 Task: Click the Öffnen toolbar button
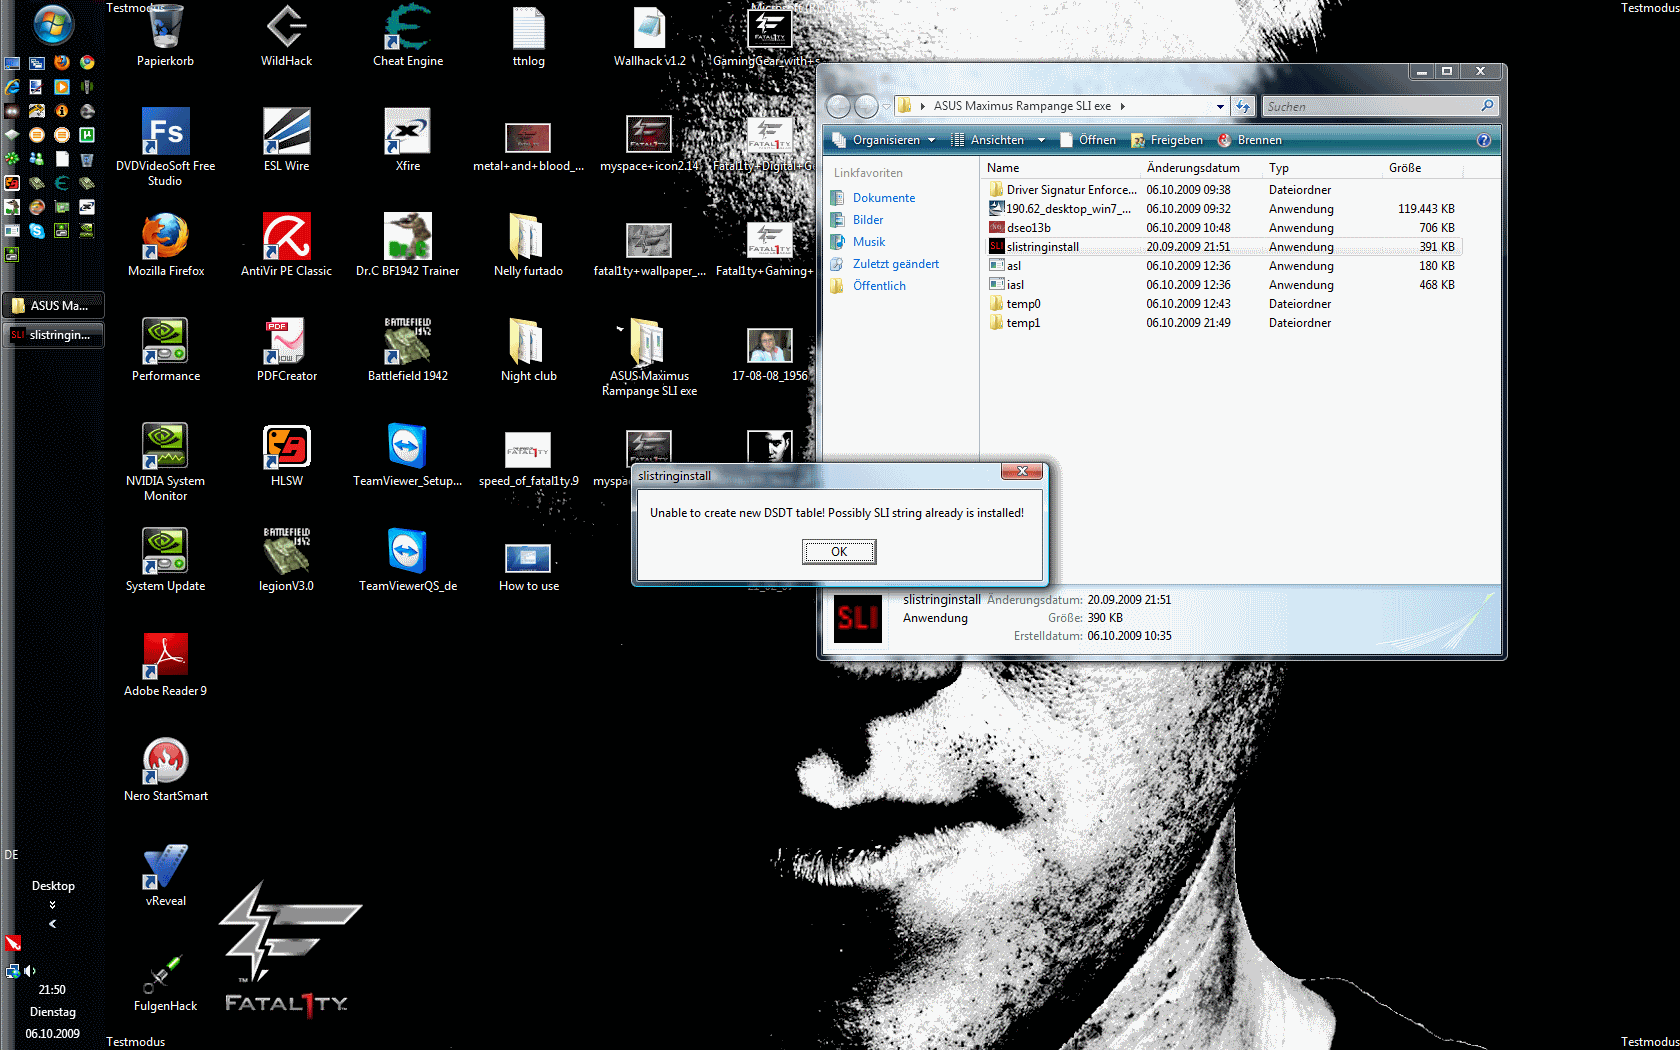(x=1088, y=140)
